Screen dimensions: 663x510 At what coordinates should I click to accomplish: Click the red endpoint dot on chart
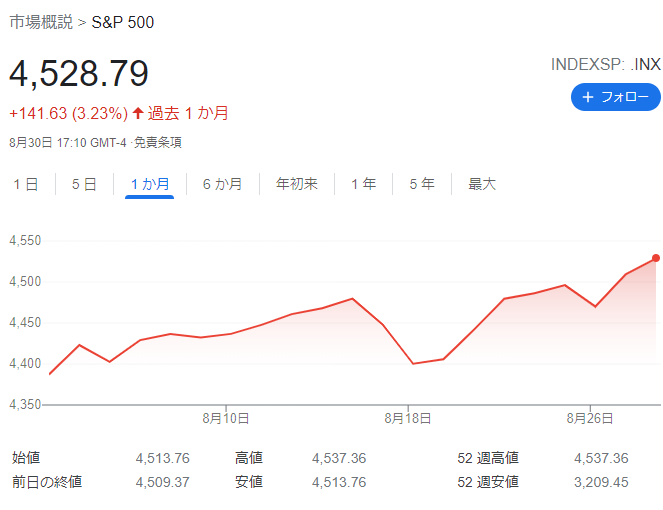[x=656, y=258]
